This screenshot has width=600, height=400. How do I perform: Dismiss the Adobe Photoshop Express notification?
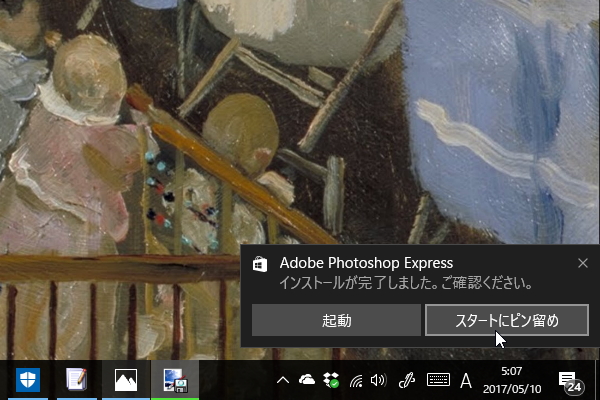click(583, 263)
